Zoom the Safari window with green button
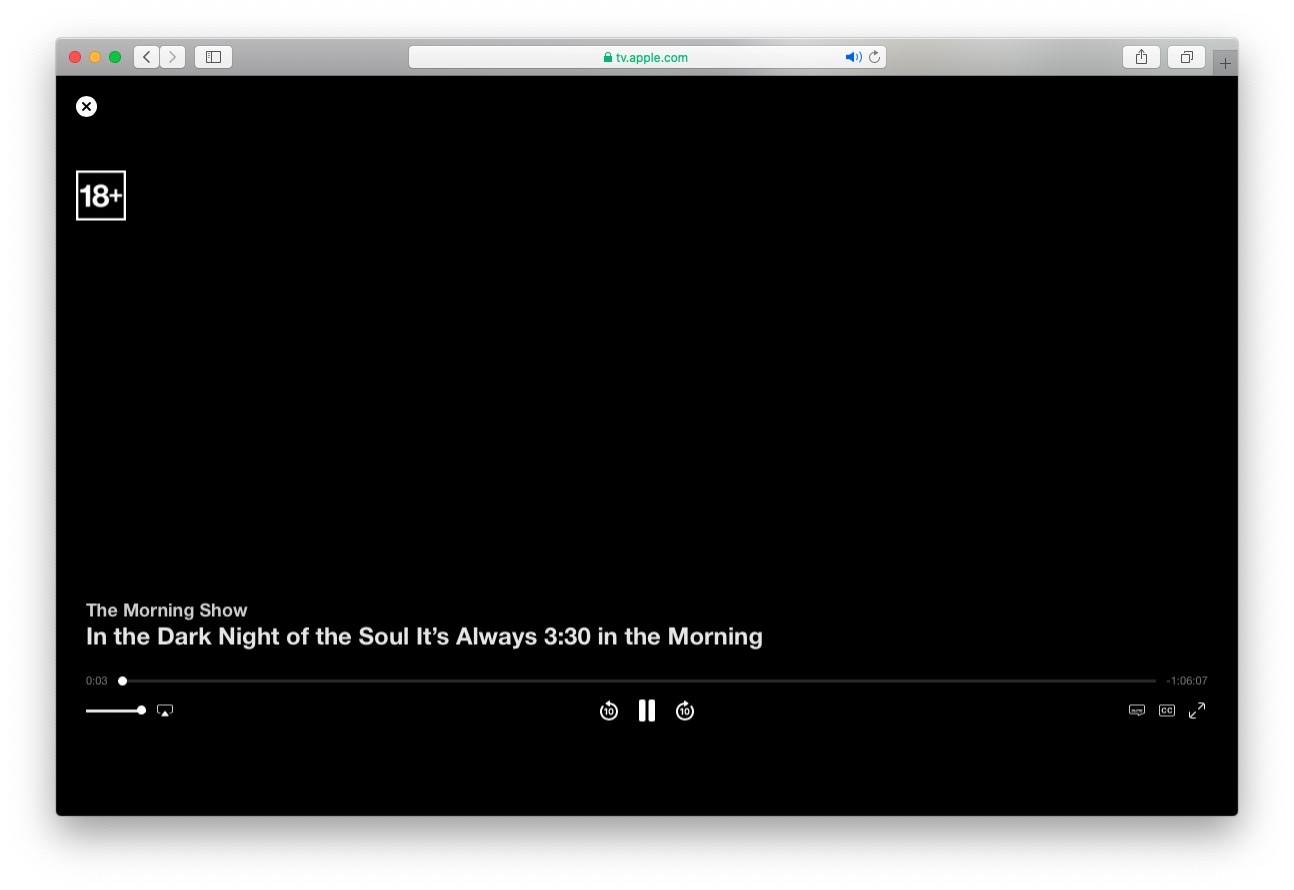Viewport: 1294px width, 890px height. (115, 57)
